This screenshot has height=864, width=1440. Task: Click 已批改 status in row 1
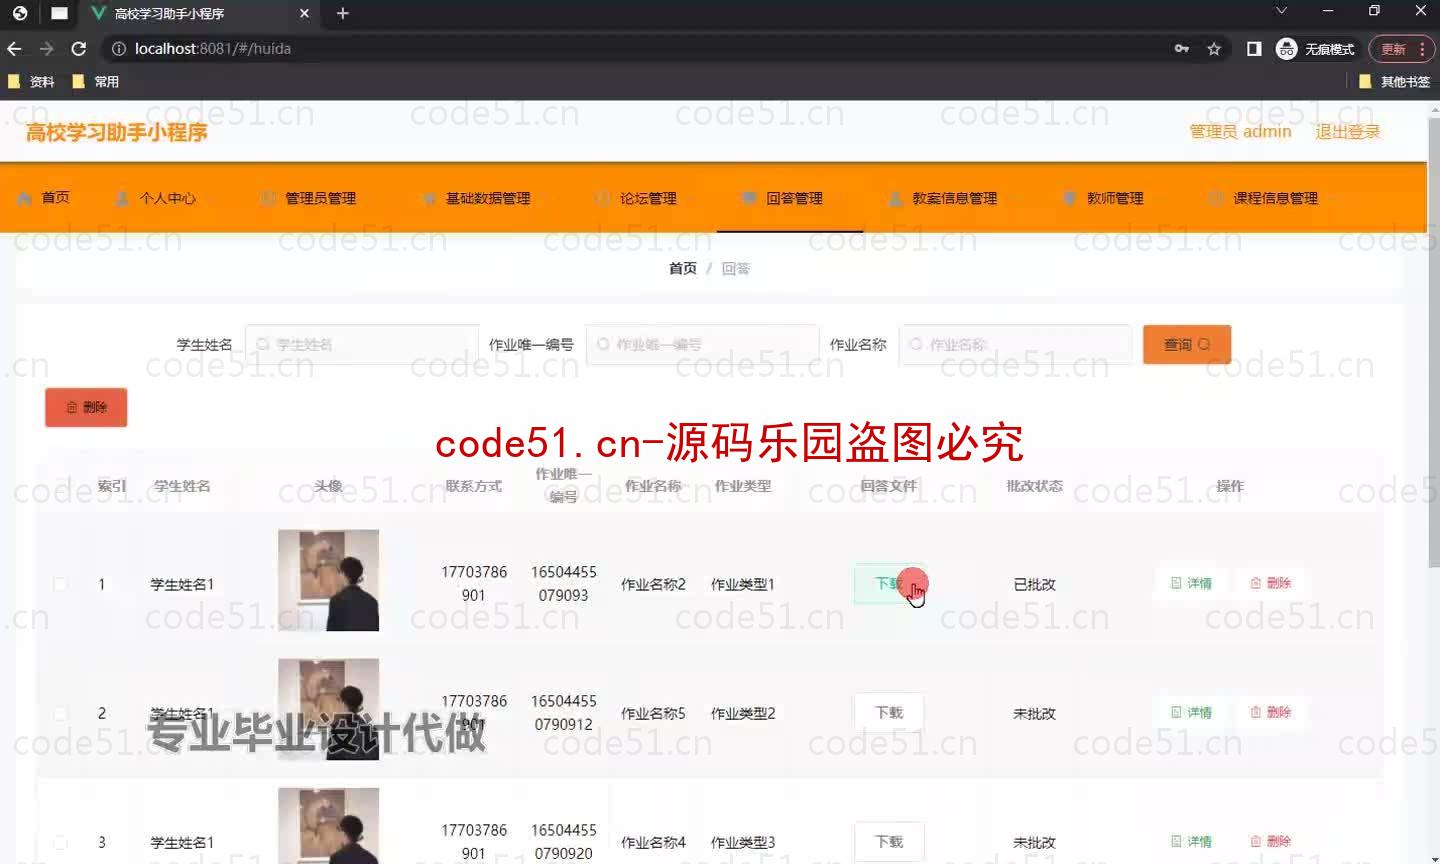[x=1034, y=584]
